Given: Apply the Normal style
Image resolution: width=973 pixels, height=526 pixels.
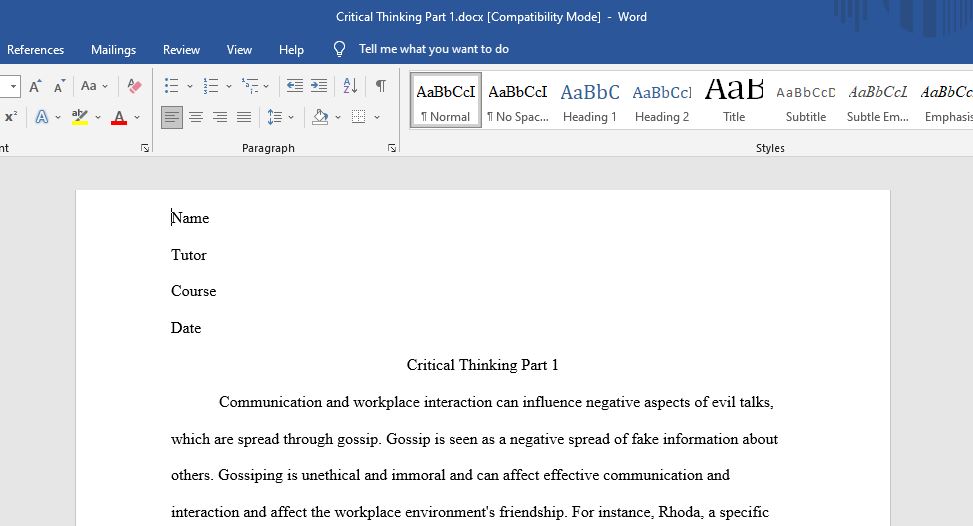Looking at the screenshot, I should 446,100.
